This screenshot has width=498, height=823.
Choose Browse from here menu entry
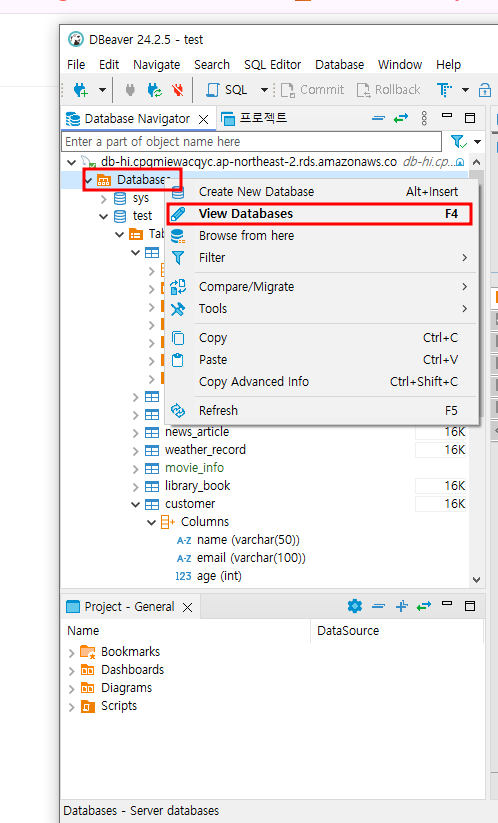pyautogui.click(x=322, y=236)
